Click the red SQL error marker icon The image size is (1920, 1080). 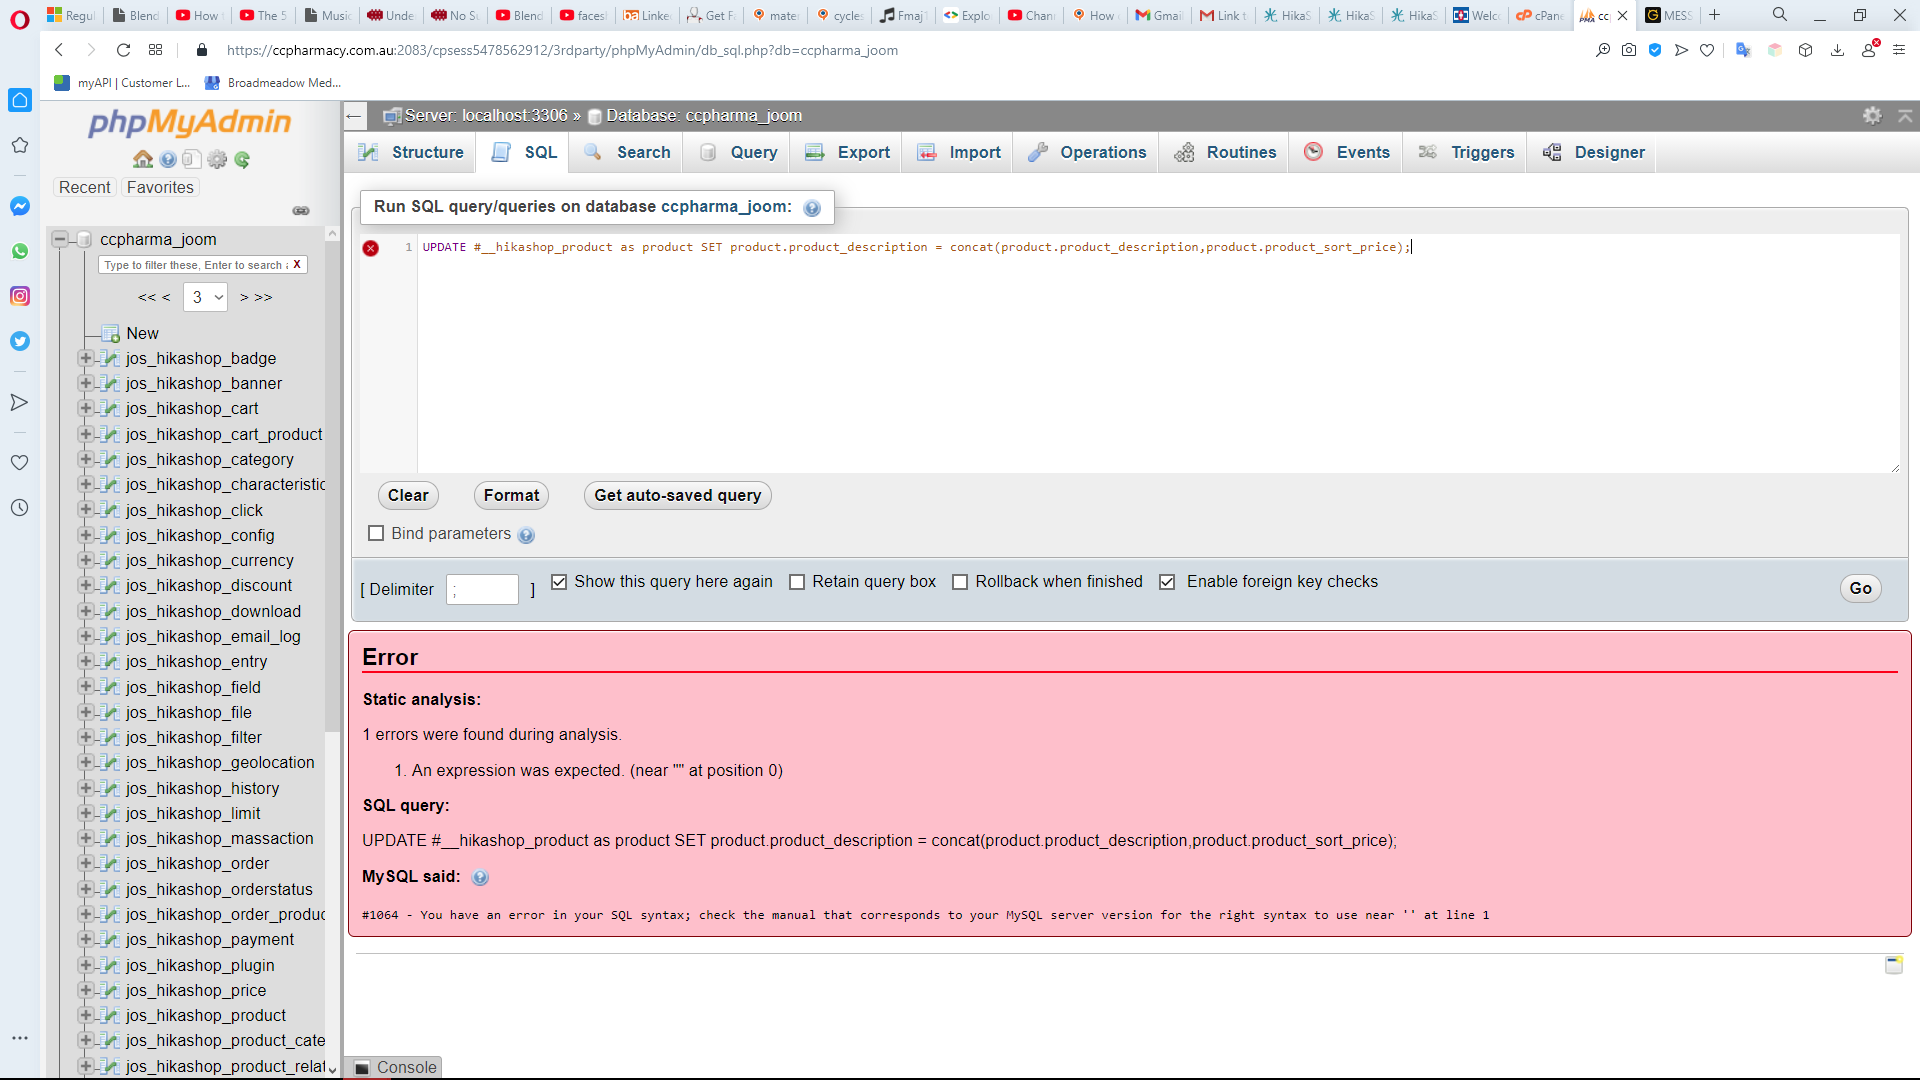click(371, 248)
